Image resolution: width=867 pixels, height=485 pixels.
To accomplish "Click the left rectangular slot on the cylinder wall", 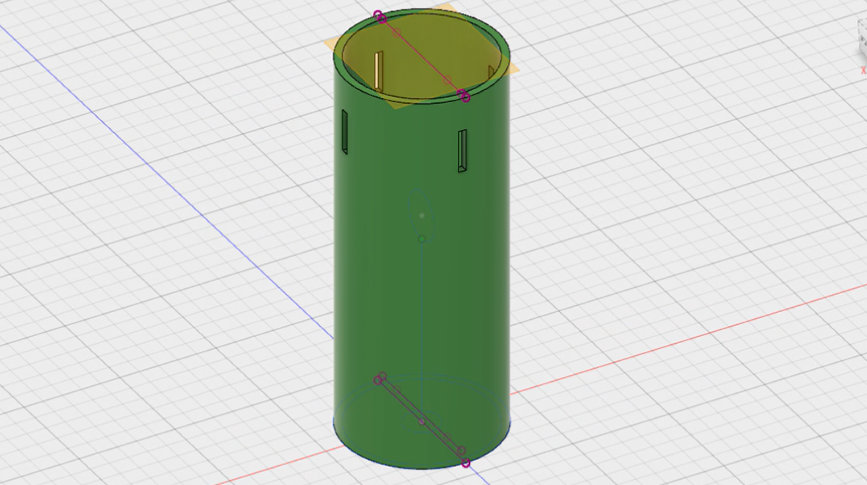I will coord(344,132).
